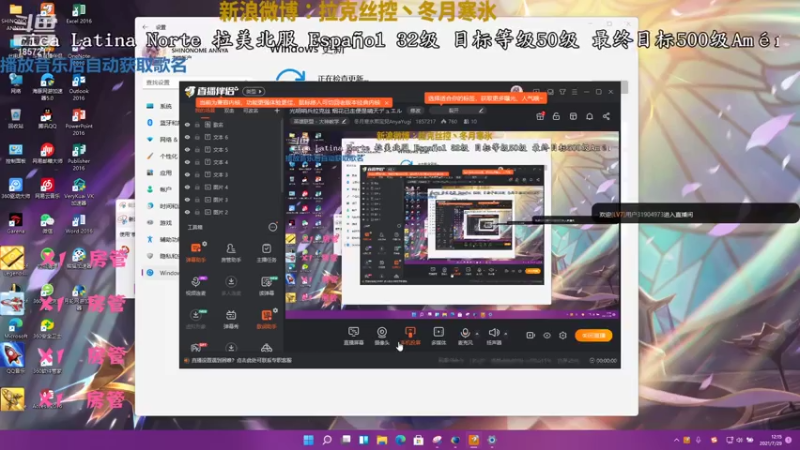Open the gift box icon with red dot
Image resolution: width=800 pixels, height=450 pixels.
(x=540, y=116)
